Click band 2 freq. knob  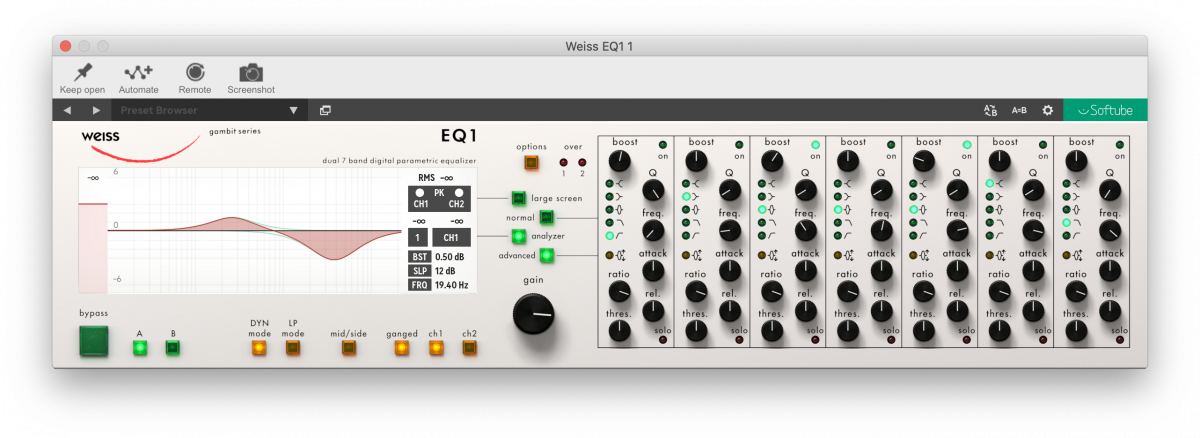coord(730,231)
